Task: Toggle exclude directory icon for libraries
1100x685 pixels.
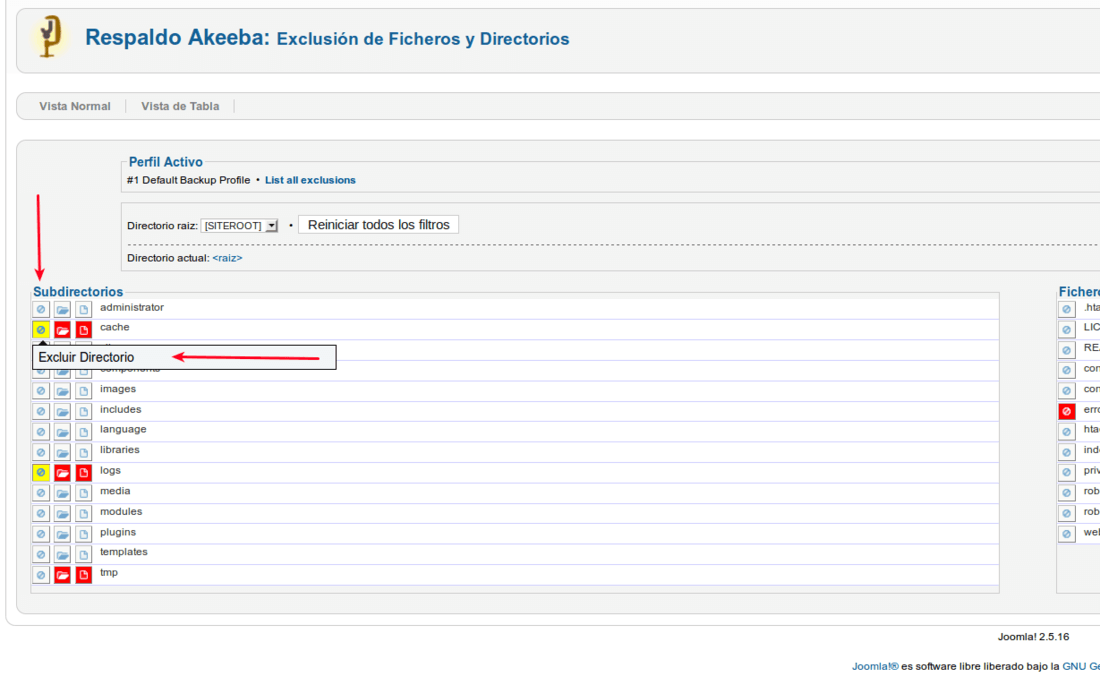Action: [x=41, y=452]
